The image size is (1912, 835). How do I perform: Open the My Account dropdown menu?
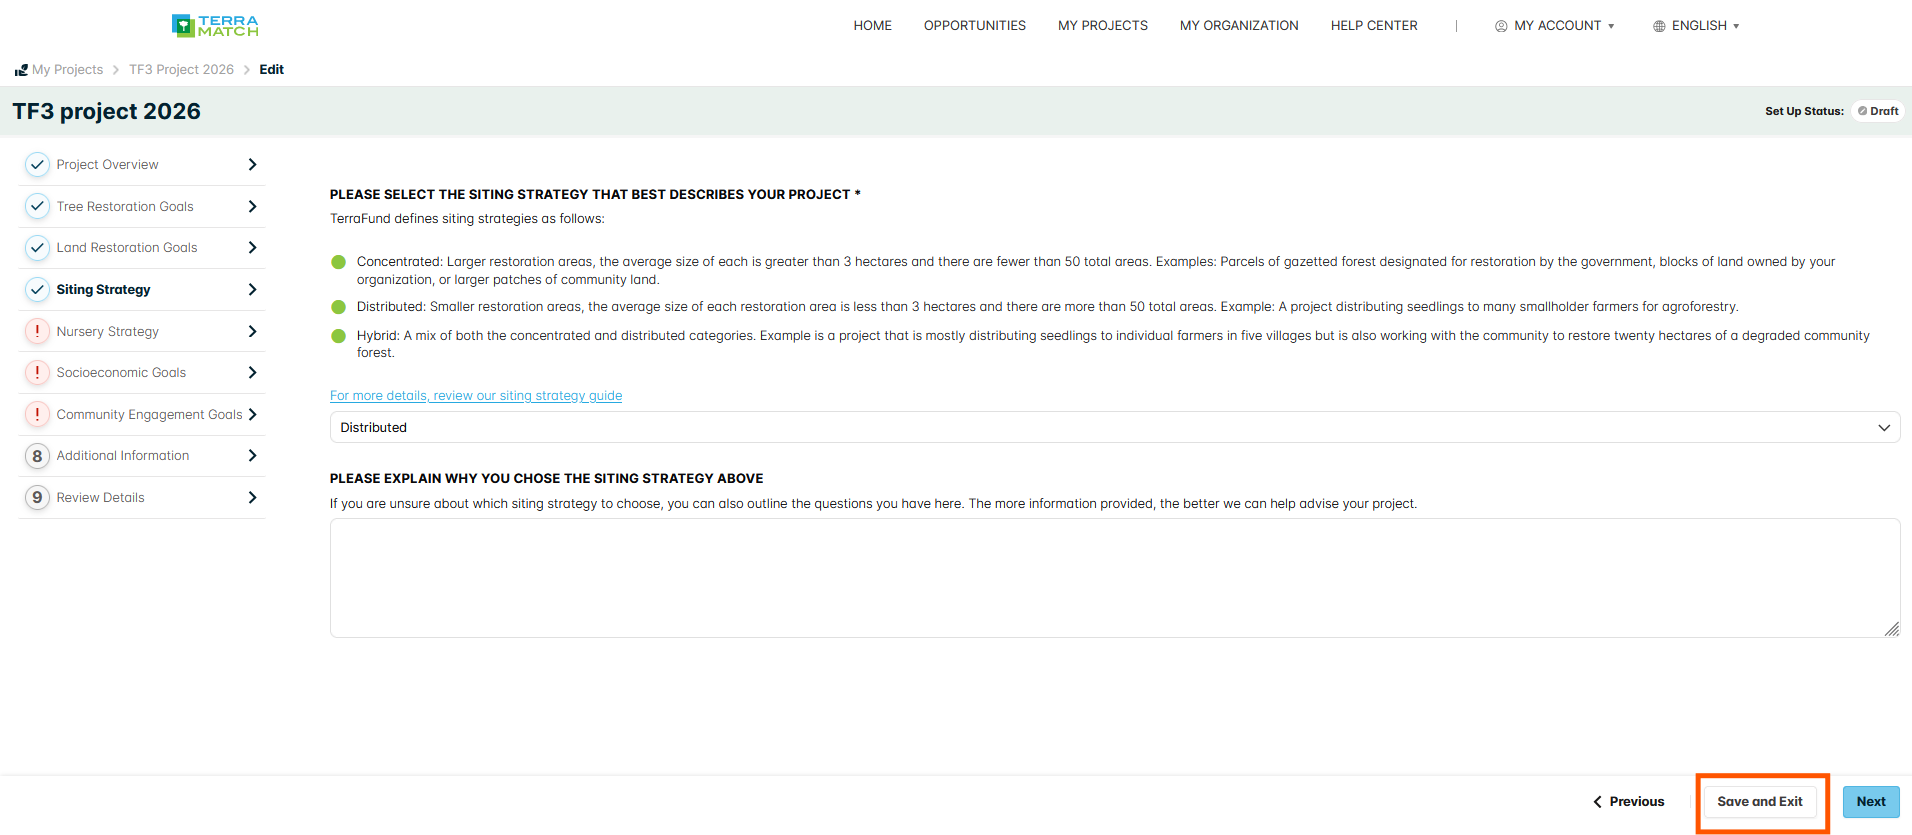[x=1556, y=26]
